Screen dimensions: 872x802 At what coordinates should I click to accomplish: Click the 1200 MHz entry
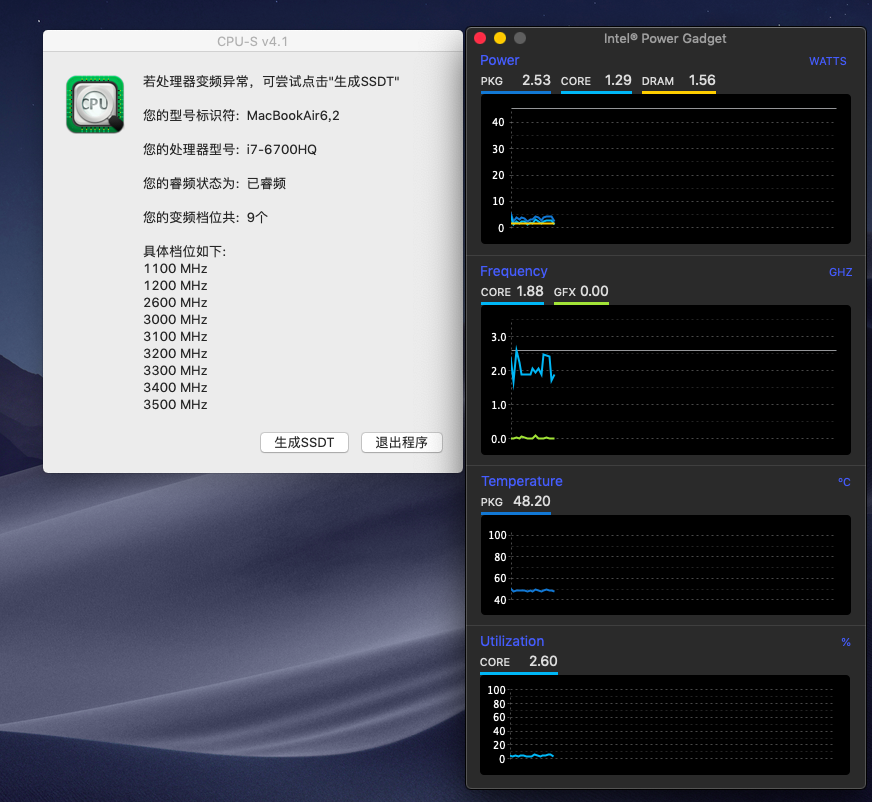pyautogui.click(x=175, y=286)
